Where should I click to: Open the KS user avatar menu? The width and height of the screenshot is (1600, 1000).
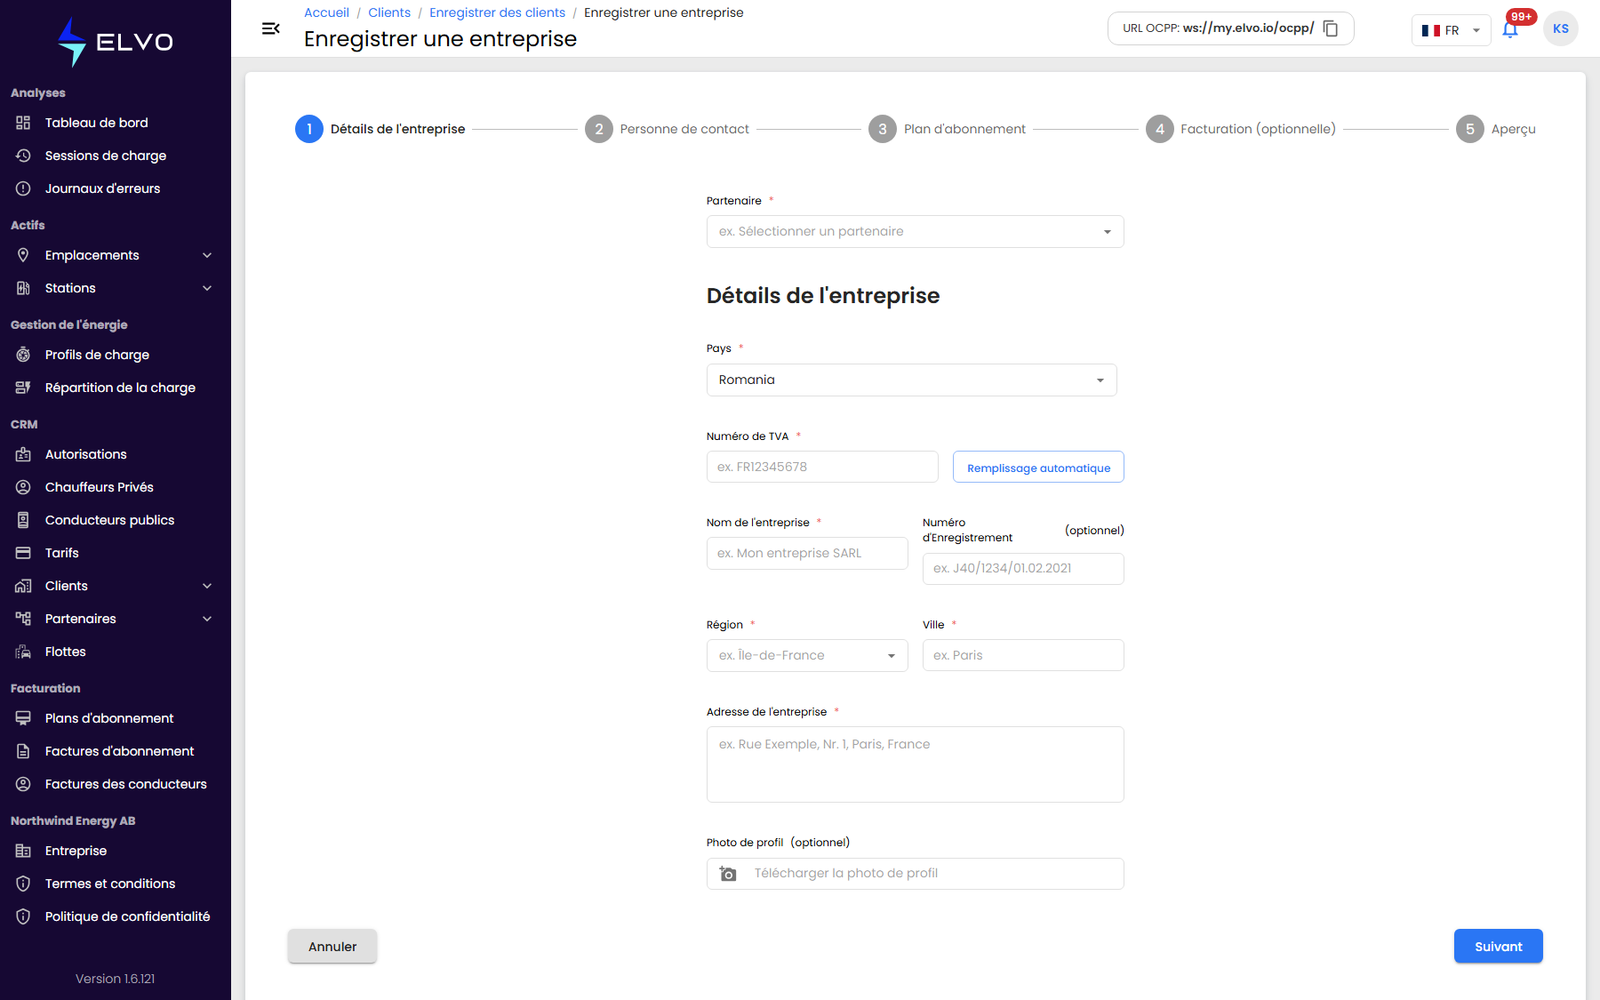(x=1560, y=29)
